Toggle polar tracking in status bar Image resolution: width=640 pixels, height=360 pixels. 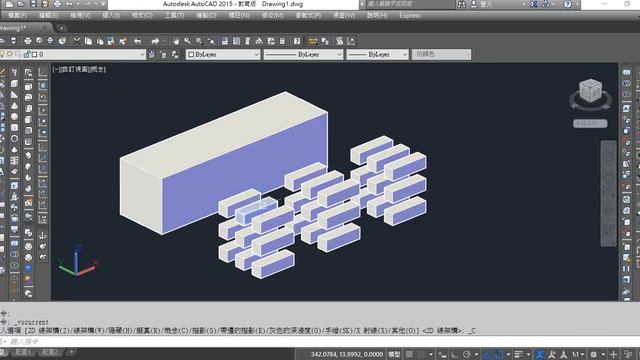(x=467, y=354)
